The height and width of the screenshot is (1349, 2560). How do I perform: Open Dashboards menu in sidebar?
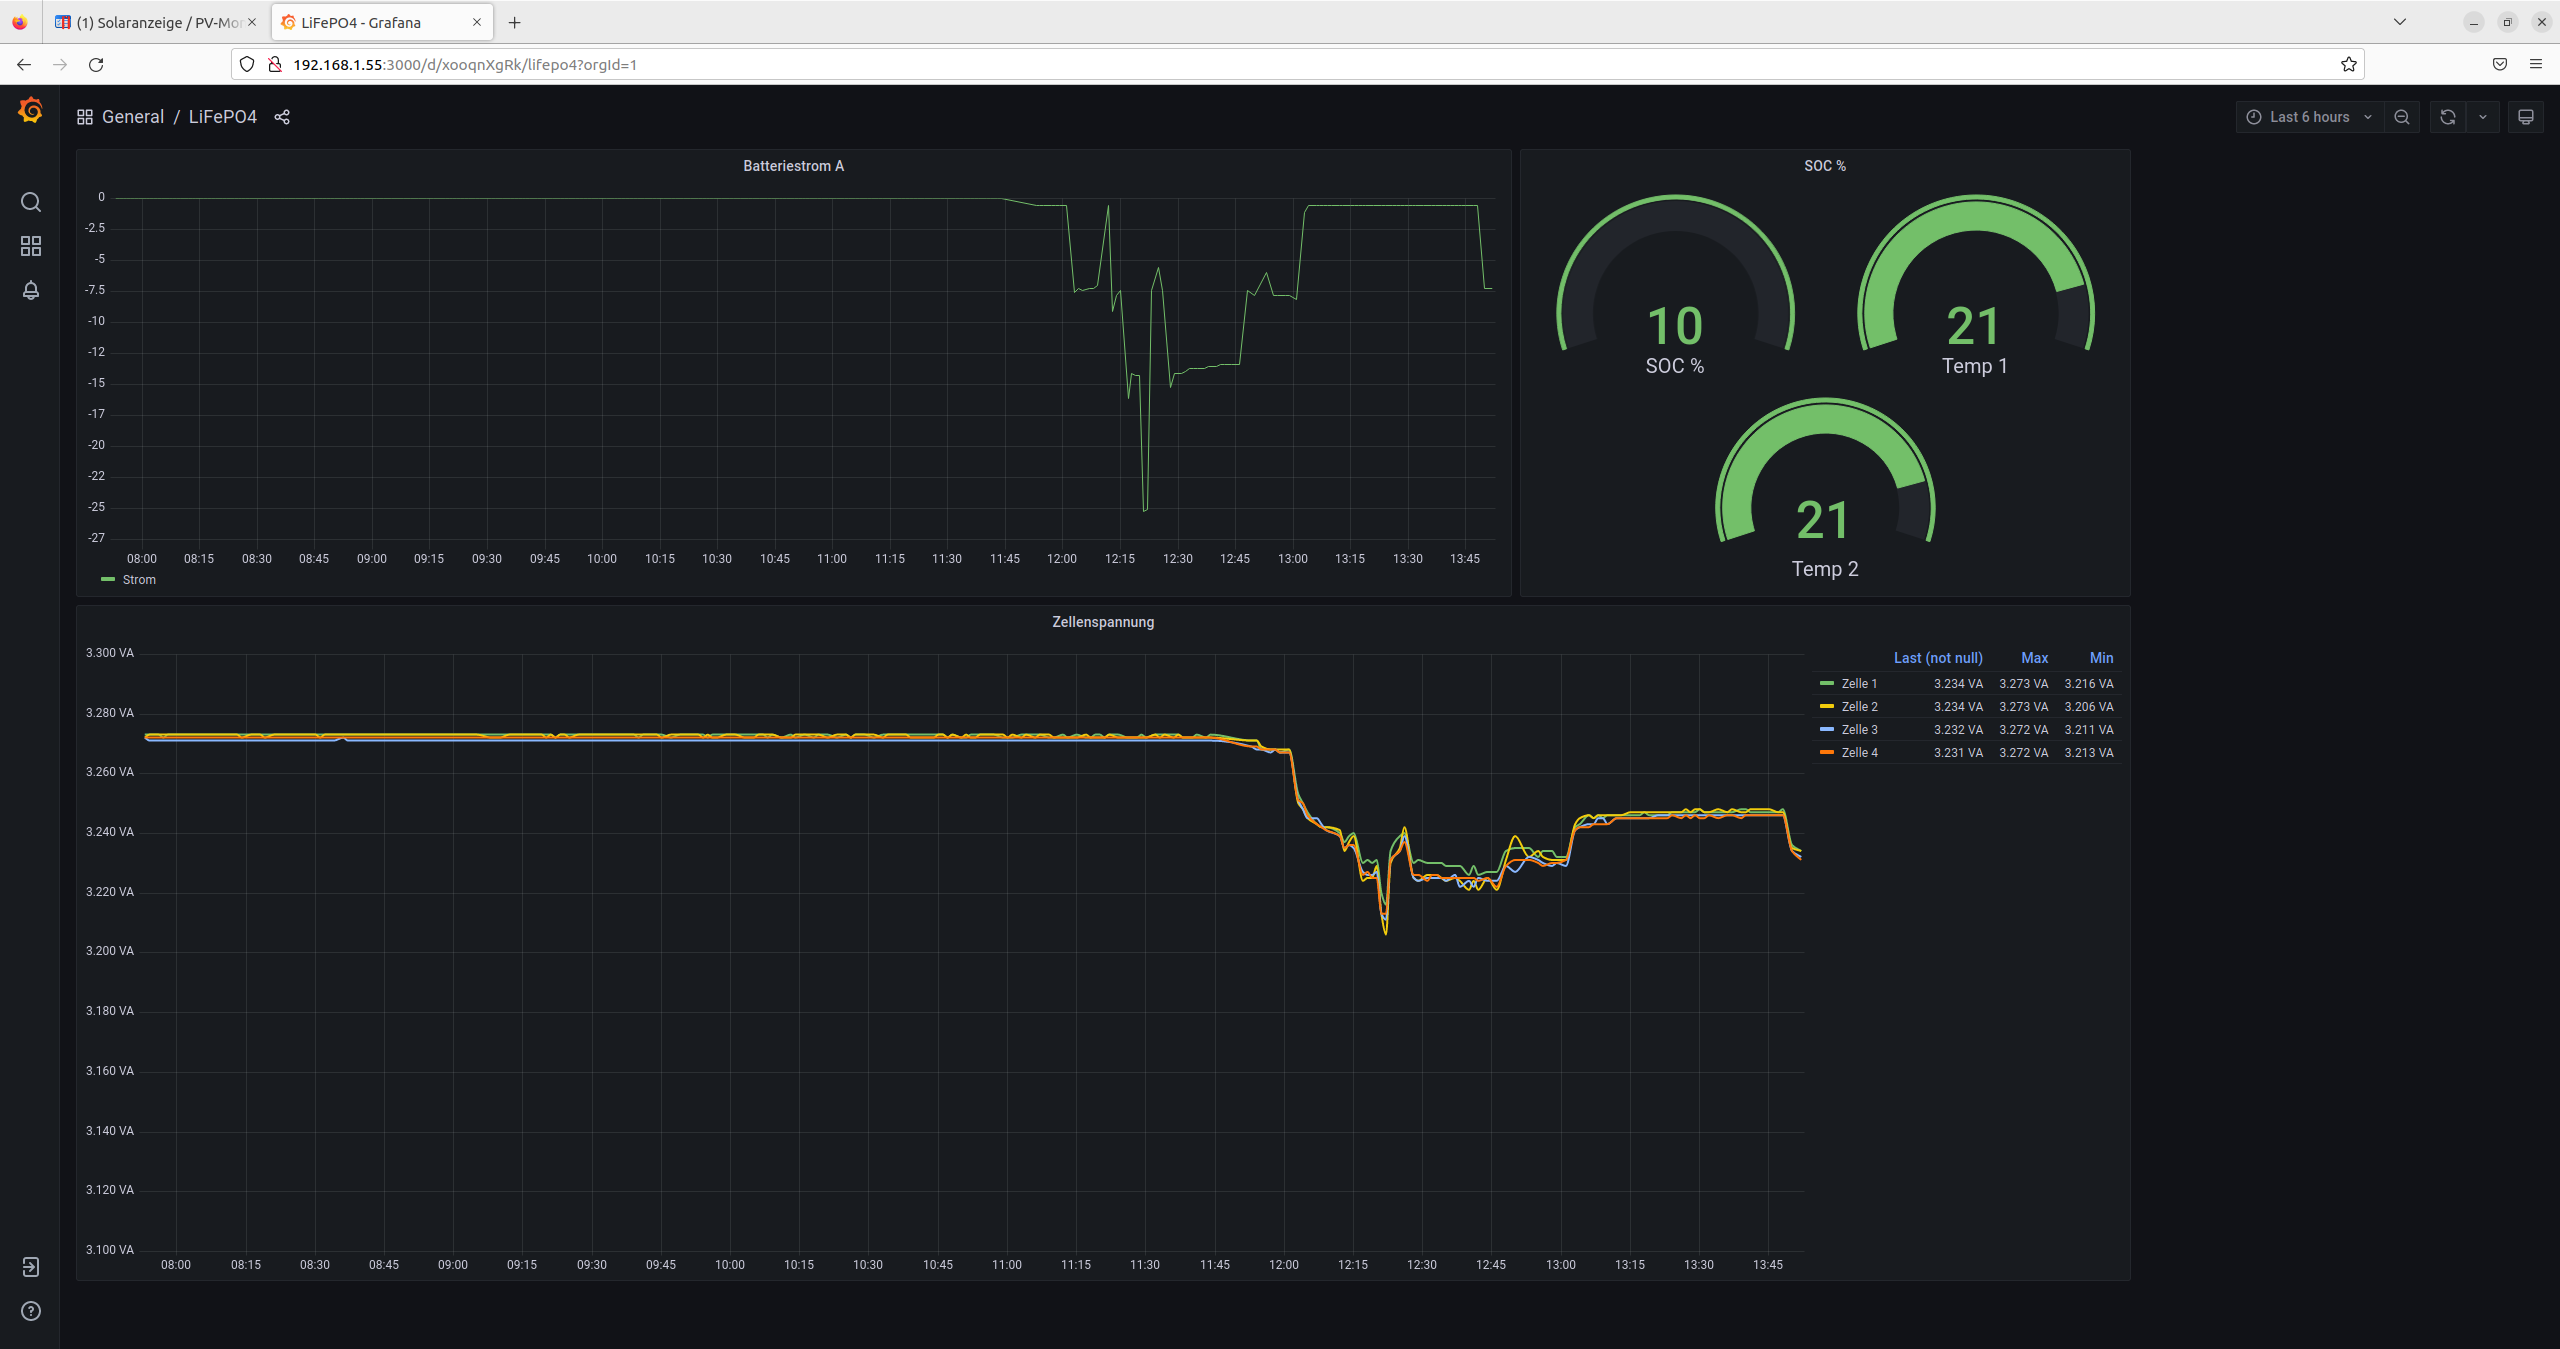tap(30, 246)
